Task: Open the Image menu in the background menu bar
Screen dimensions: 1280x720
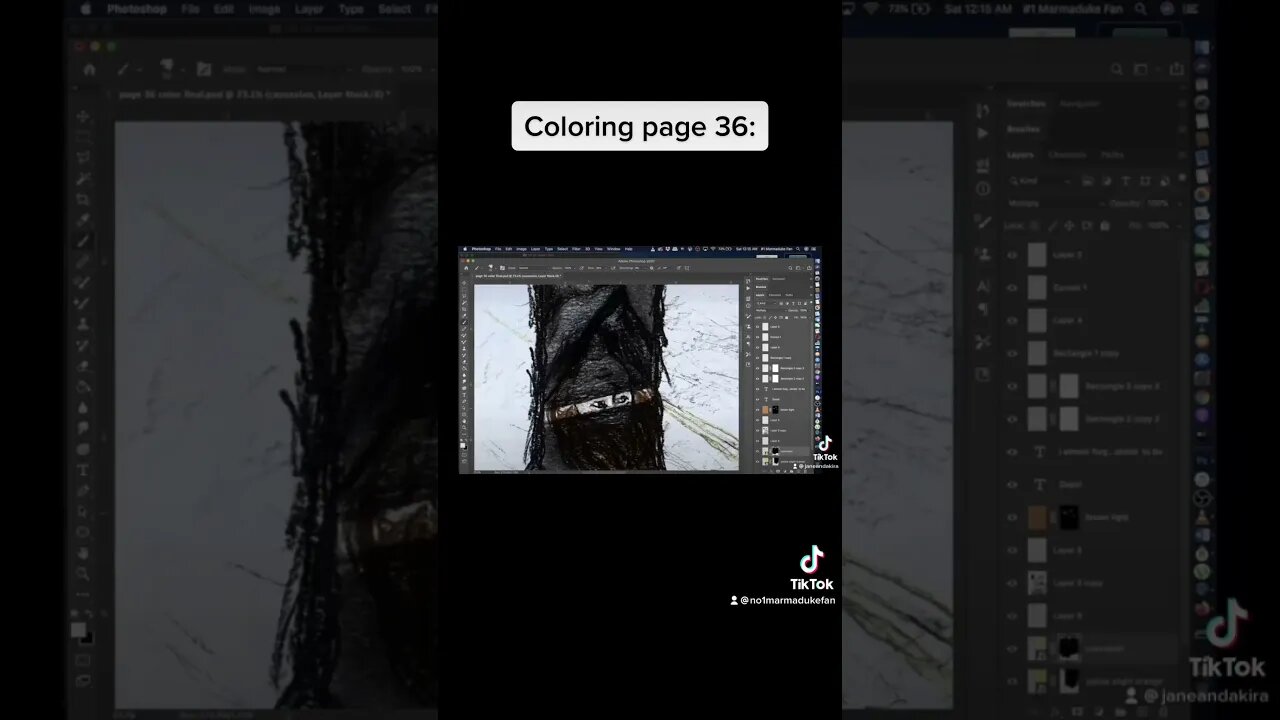Action: point(264,9)
